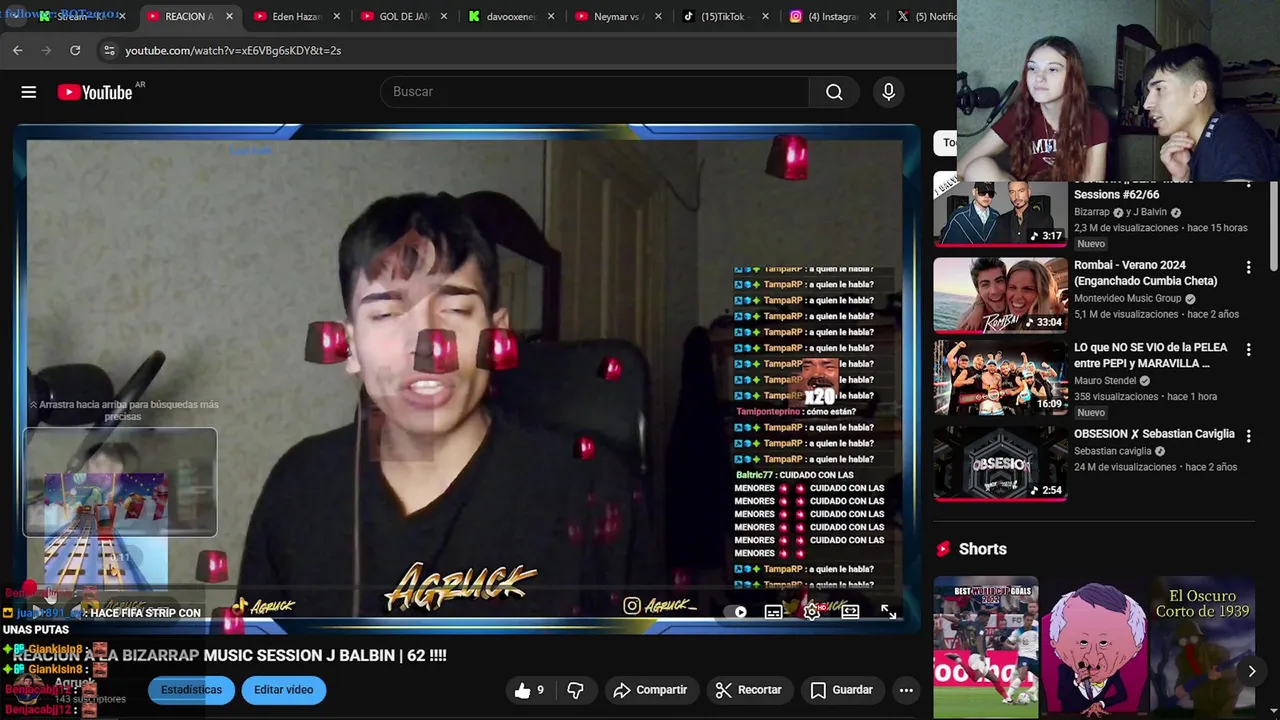Switch to the Eden Hazard tab
The image size is (1280, 720).
297,16
